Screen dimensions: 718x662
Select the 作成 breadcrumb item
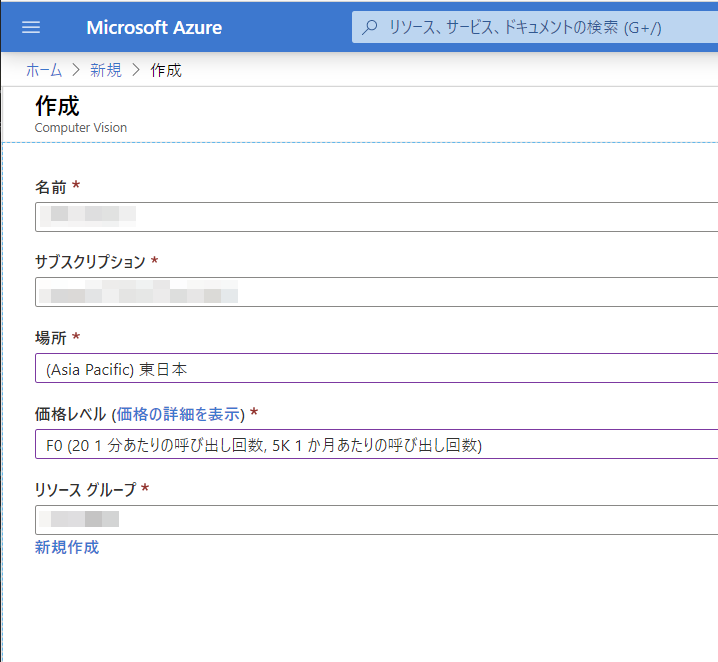pos(166,70)
